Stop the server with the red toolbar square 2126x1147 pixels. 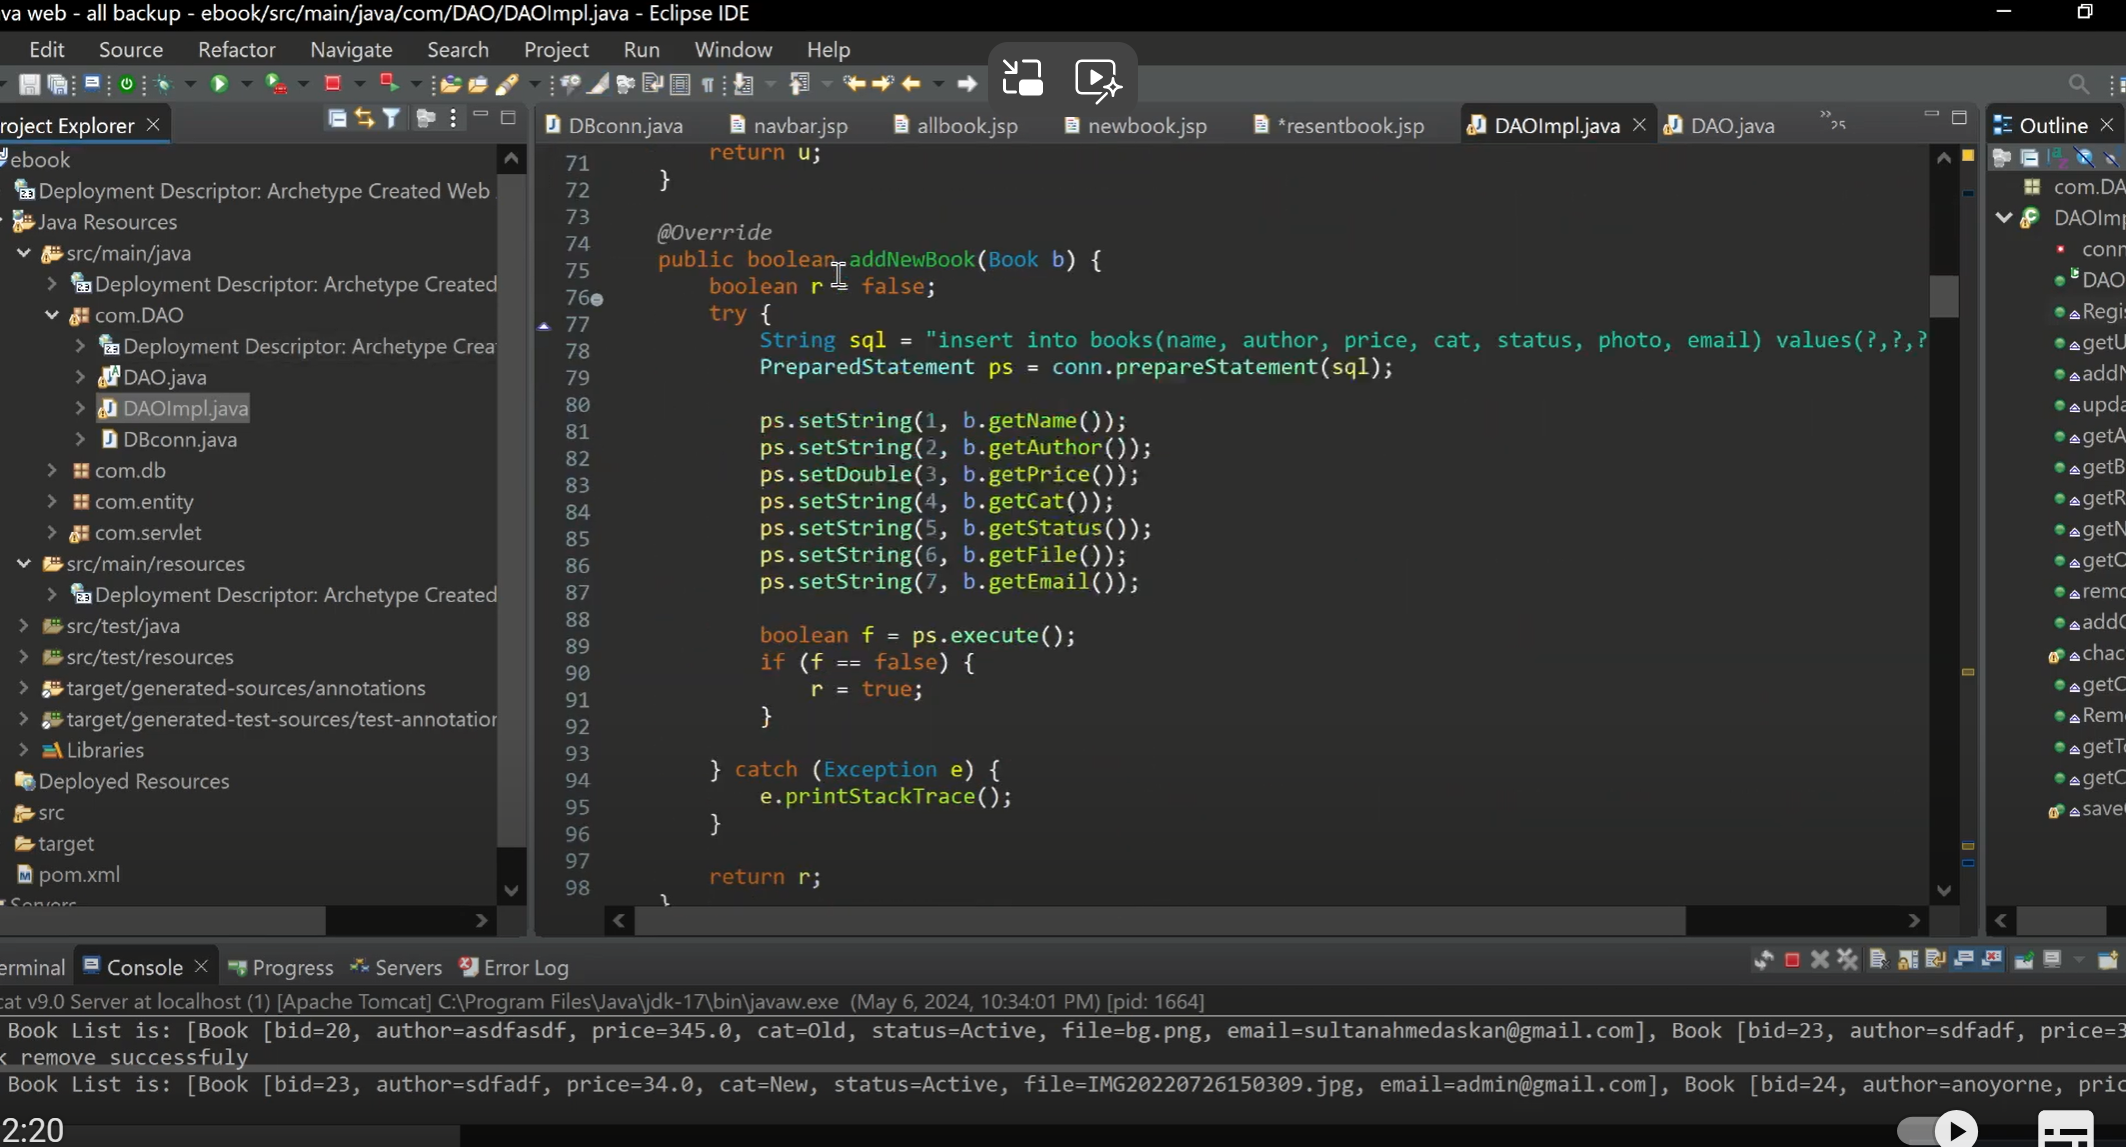333,84
